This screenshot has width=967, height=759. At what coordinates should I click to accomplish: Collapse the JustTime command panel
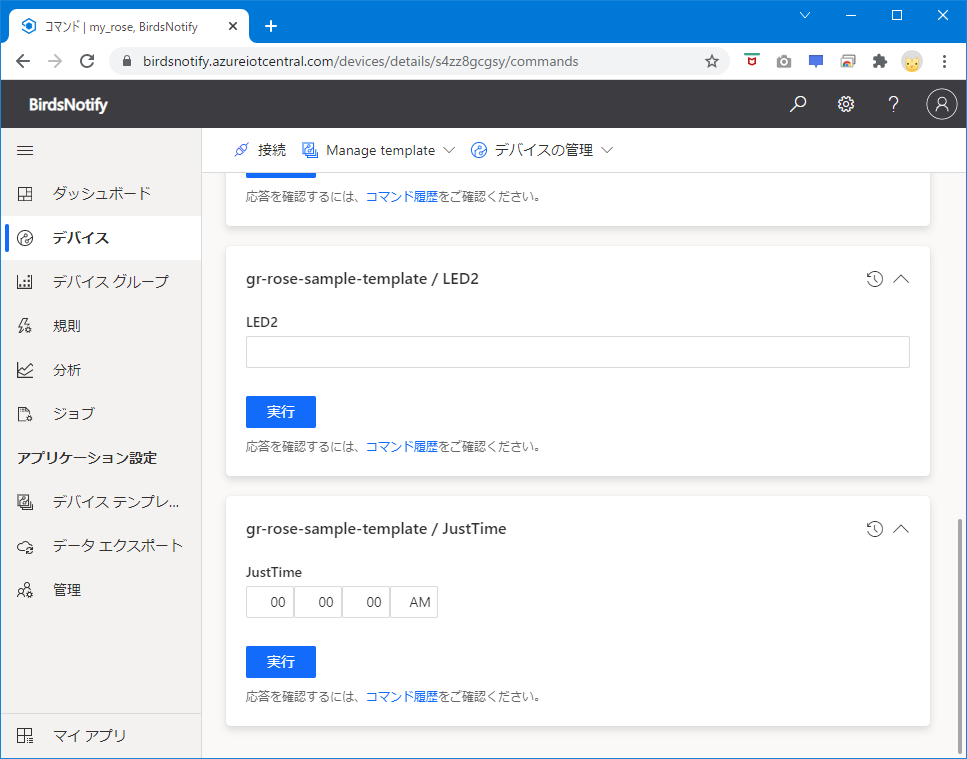901,529
